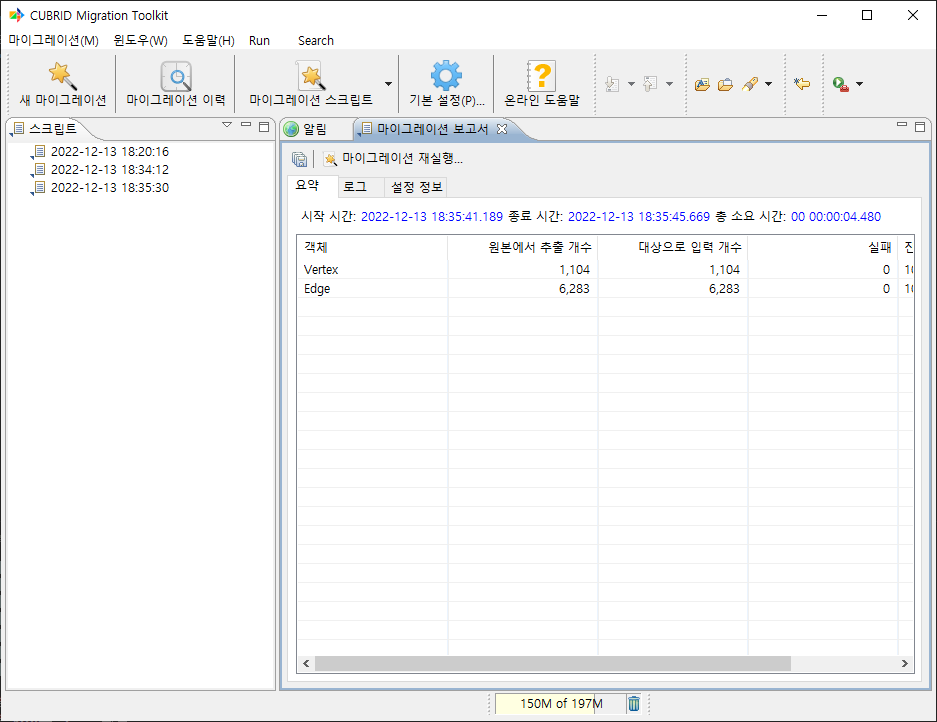The height and width of the screenshot is (722, 937).
Task: Open 온라인 도움말 question mark icon
Action: 541,76
